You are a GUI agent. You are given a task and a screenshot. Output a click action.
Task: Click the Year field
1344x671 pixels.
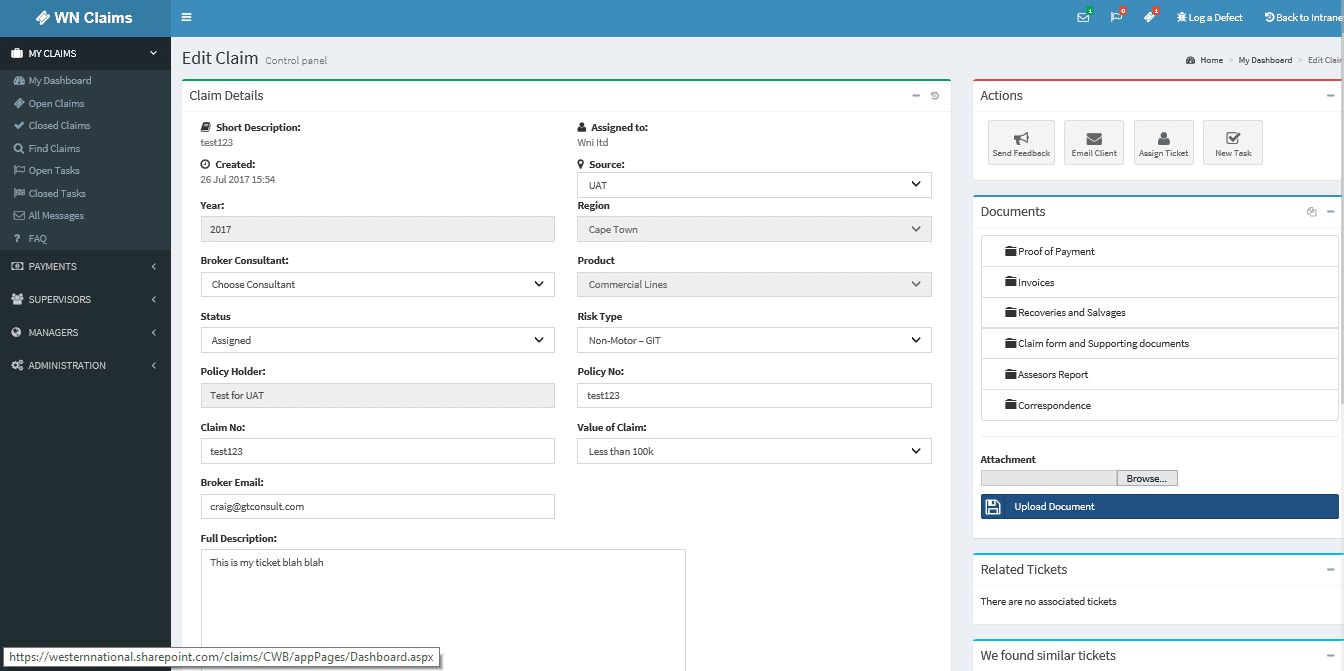[x=377, y=229]
